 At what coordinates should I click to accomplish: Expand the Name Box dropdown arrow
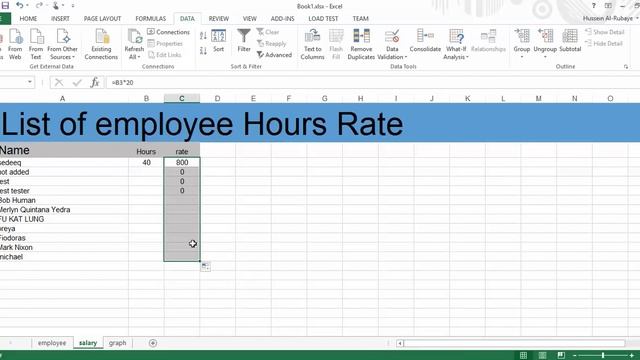[x=30, y=82]
